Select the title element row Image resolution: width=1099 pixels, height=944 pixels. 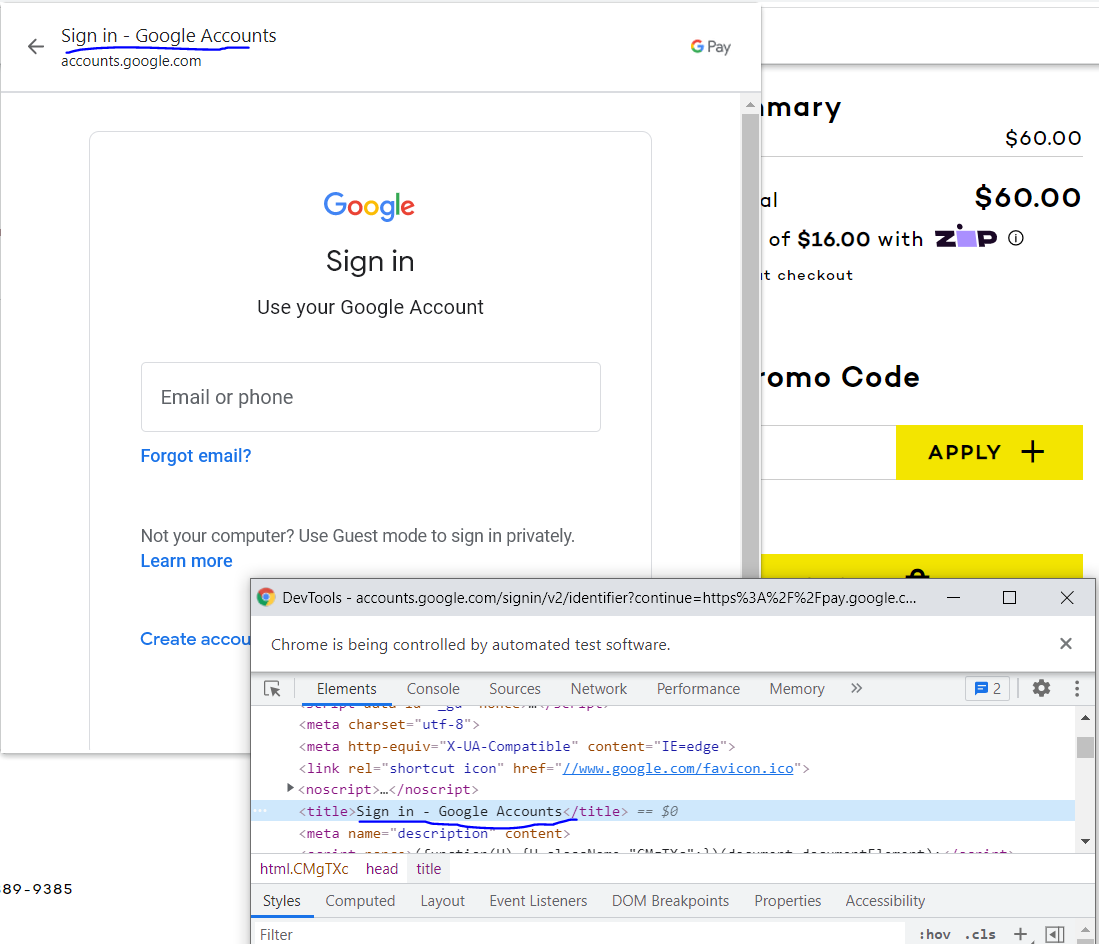point(663,811)
